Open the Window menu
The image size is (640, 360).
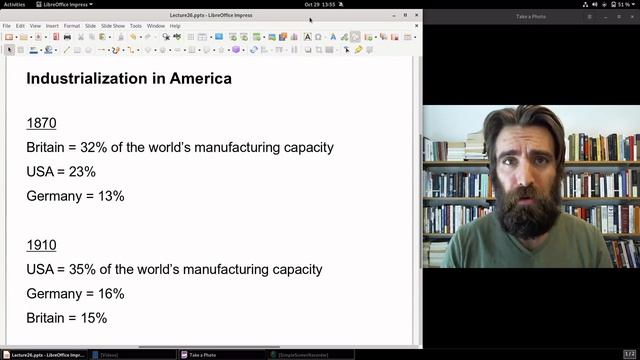coord(156,26)
